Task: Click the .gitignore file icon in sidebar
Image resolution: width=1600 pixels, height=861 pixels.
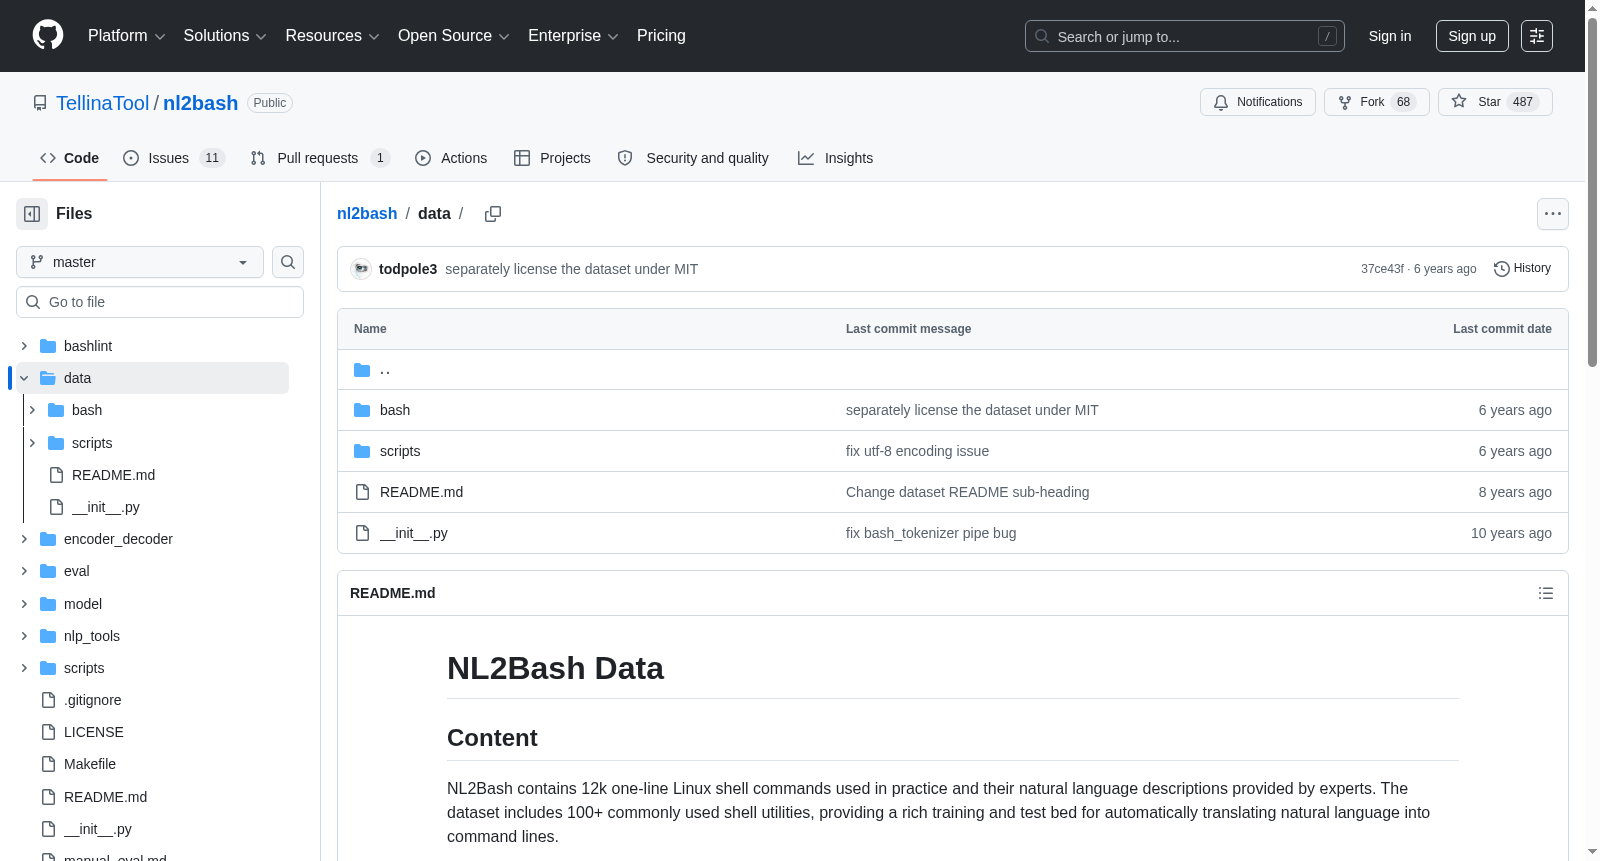Action: [x=48, y=700]
